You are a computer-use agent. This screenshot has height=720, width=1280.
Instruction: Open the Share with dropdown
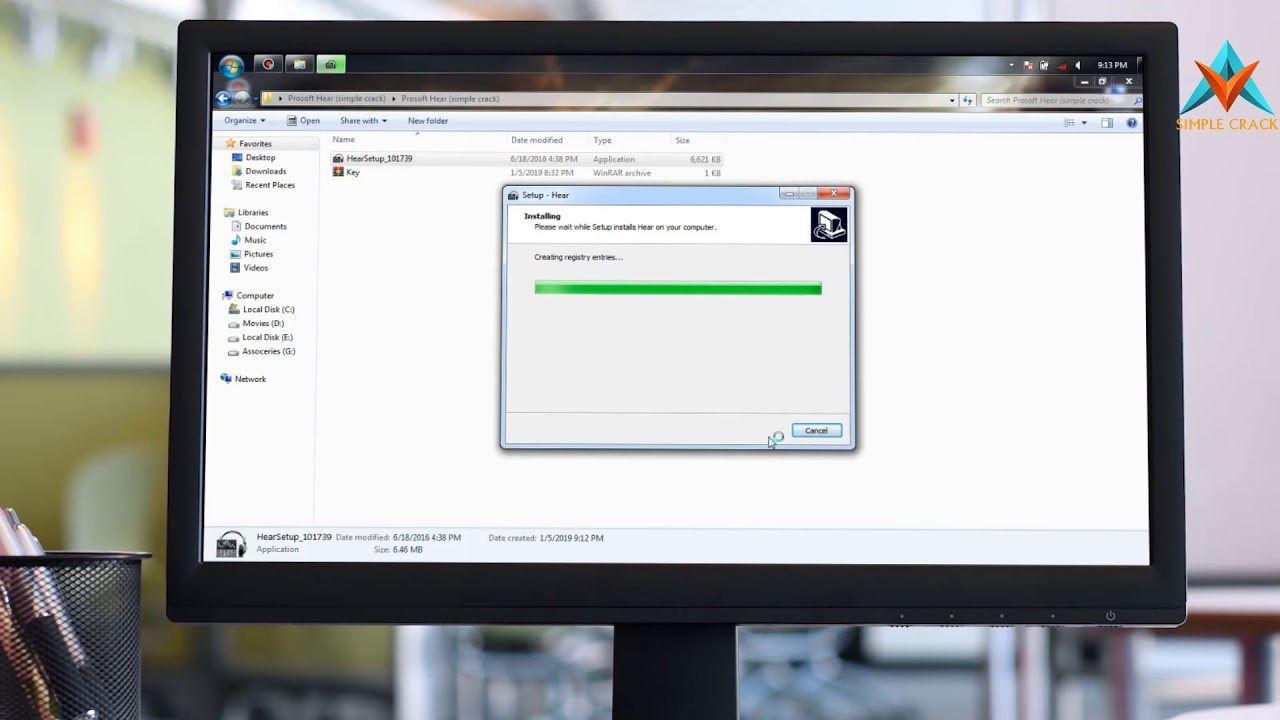[363, 121]
